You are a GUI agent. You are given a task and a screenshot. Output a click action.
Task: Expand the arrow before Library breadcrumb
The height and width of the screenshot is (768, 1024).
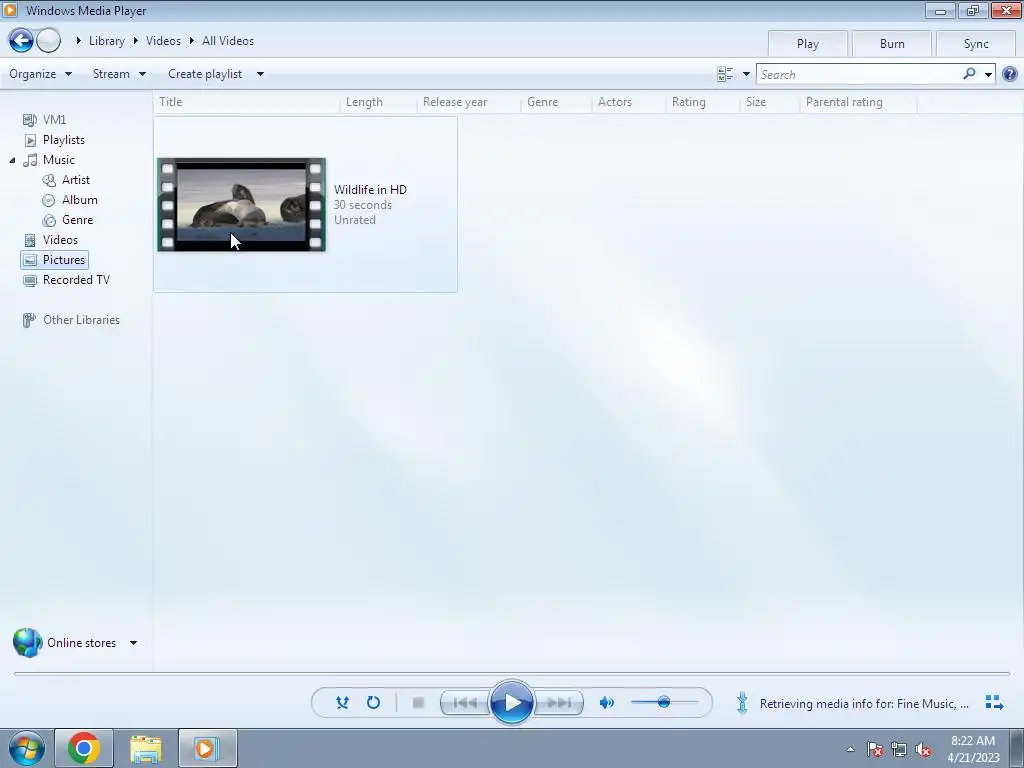(78, 40)
